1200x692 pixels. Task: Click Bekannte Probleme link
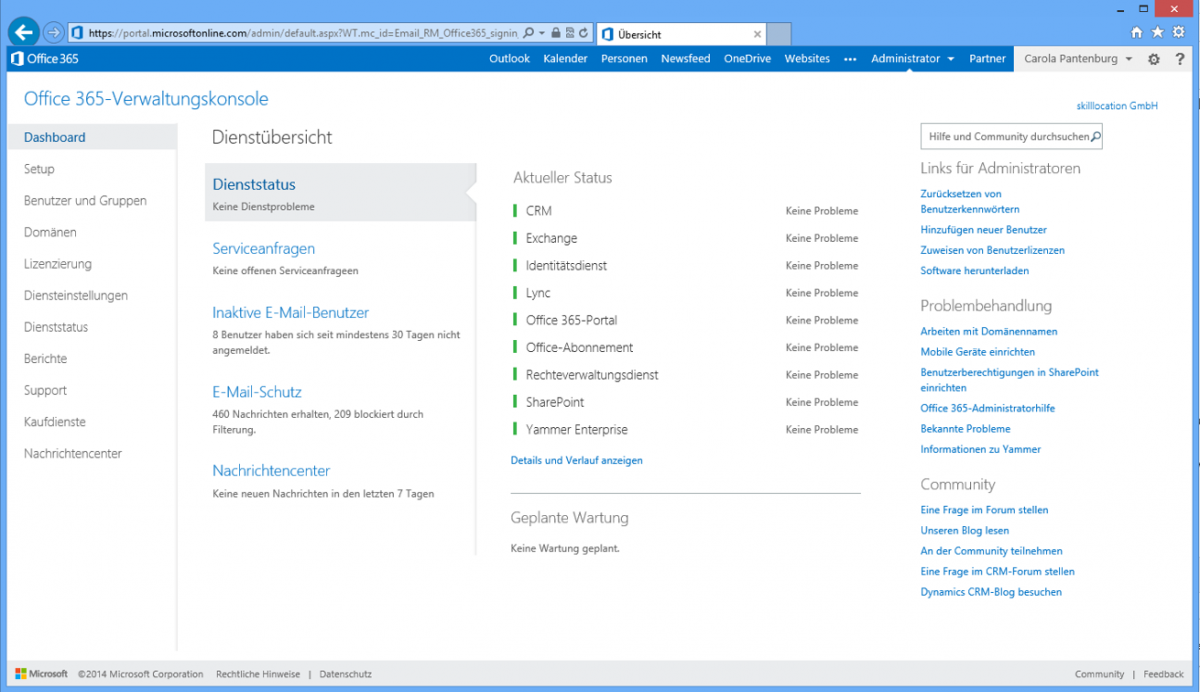pyautogui.click(x=966, y=429)
